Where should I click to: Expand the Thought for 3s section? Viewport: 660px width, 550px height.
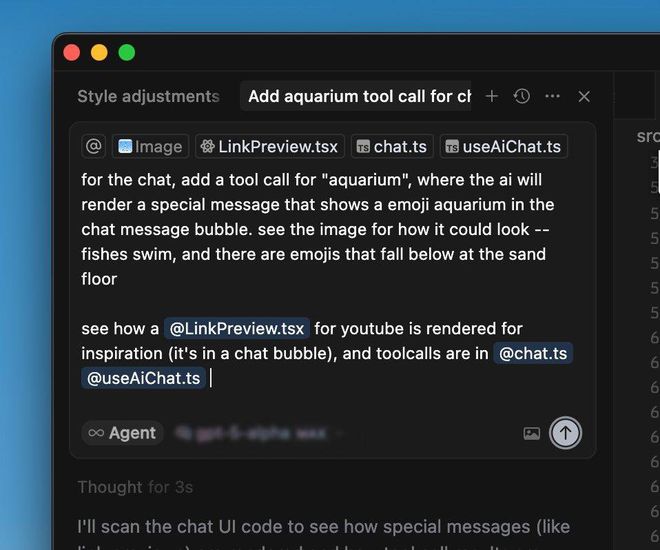[135, 487]
